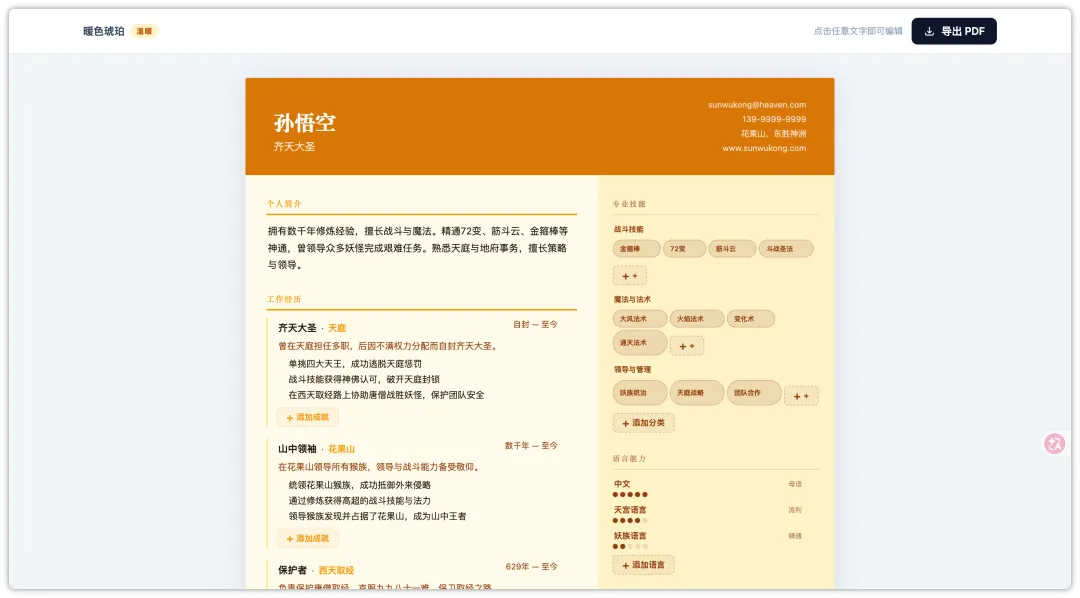1080x598 pixels.
Task: Click the 导出 PDF export button
Action: [x=953, y=31]
